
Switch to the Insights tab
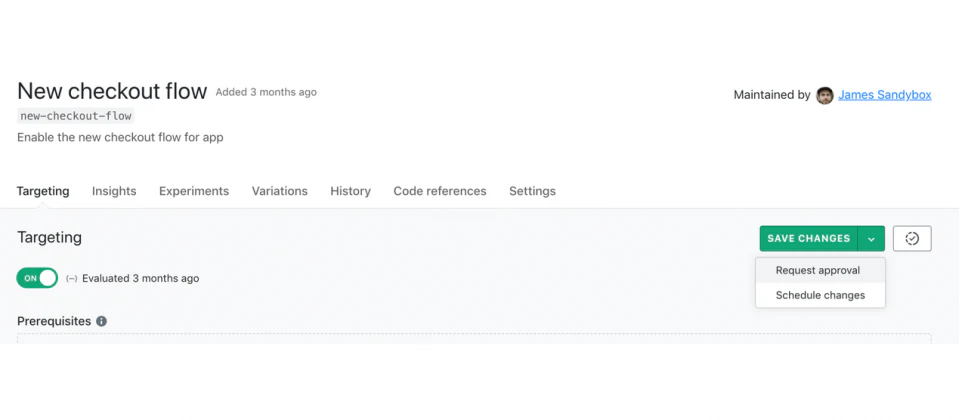click(114, 191)
